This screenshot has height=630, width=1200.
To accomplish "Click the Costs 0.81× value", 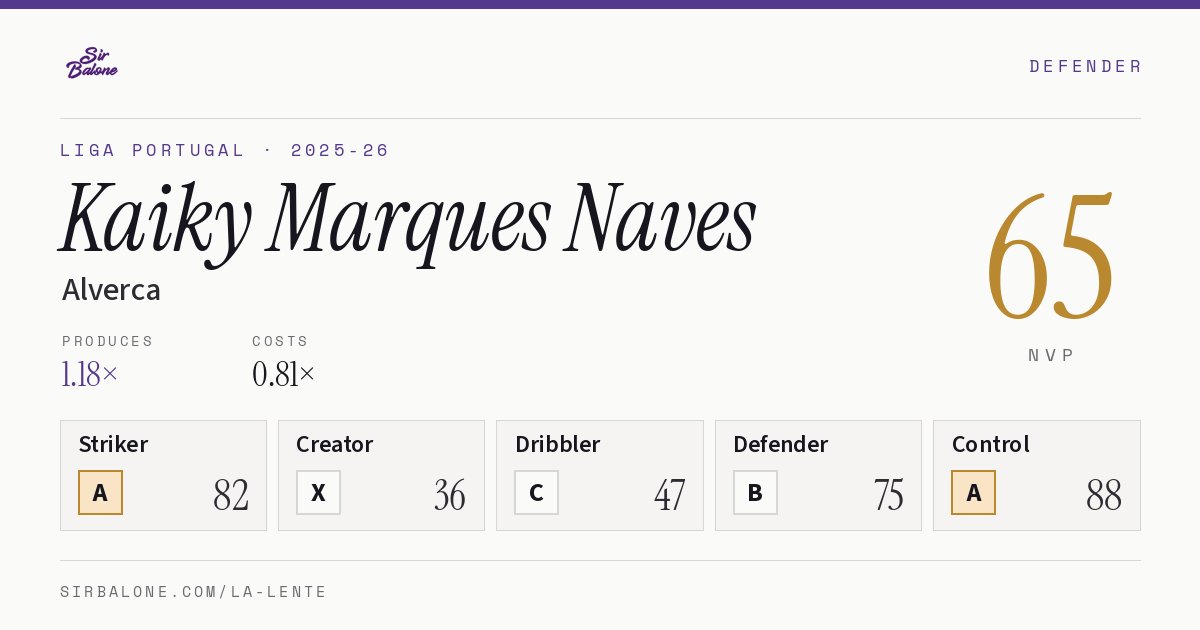I will click(x=283, y=374).
